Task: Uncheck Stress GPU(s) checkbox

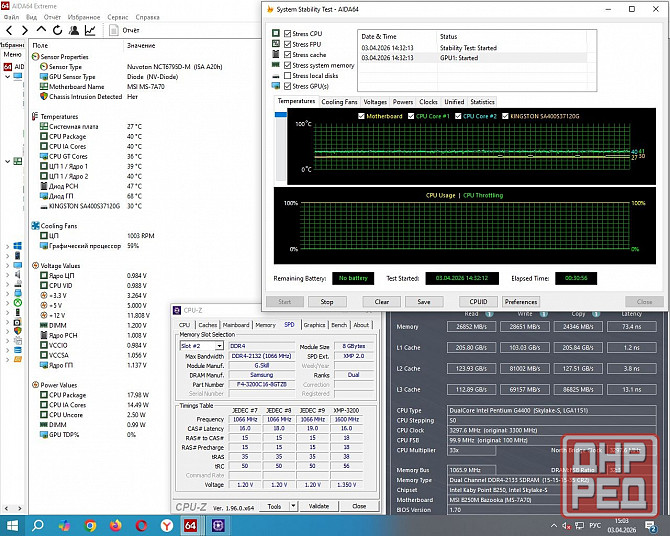Action: (x=288, y=86)
